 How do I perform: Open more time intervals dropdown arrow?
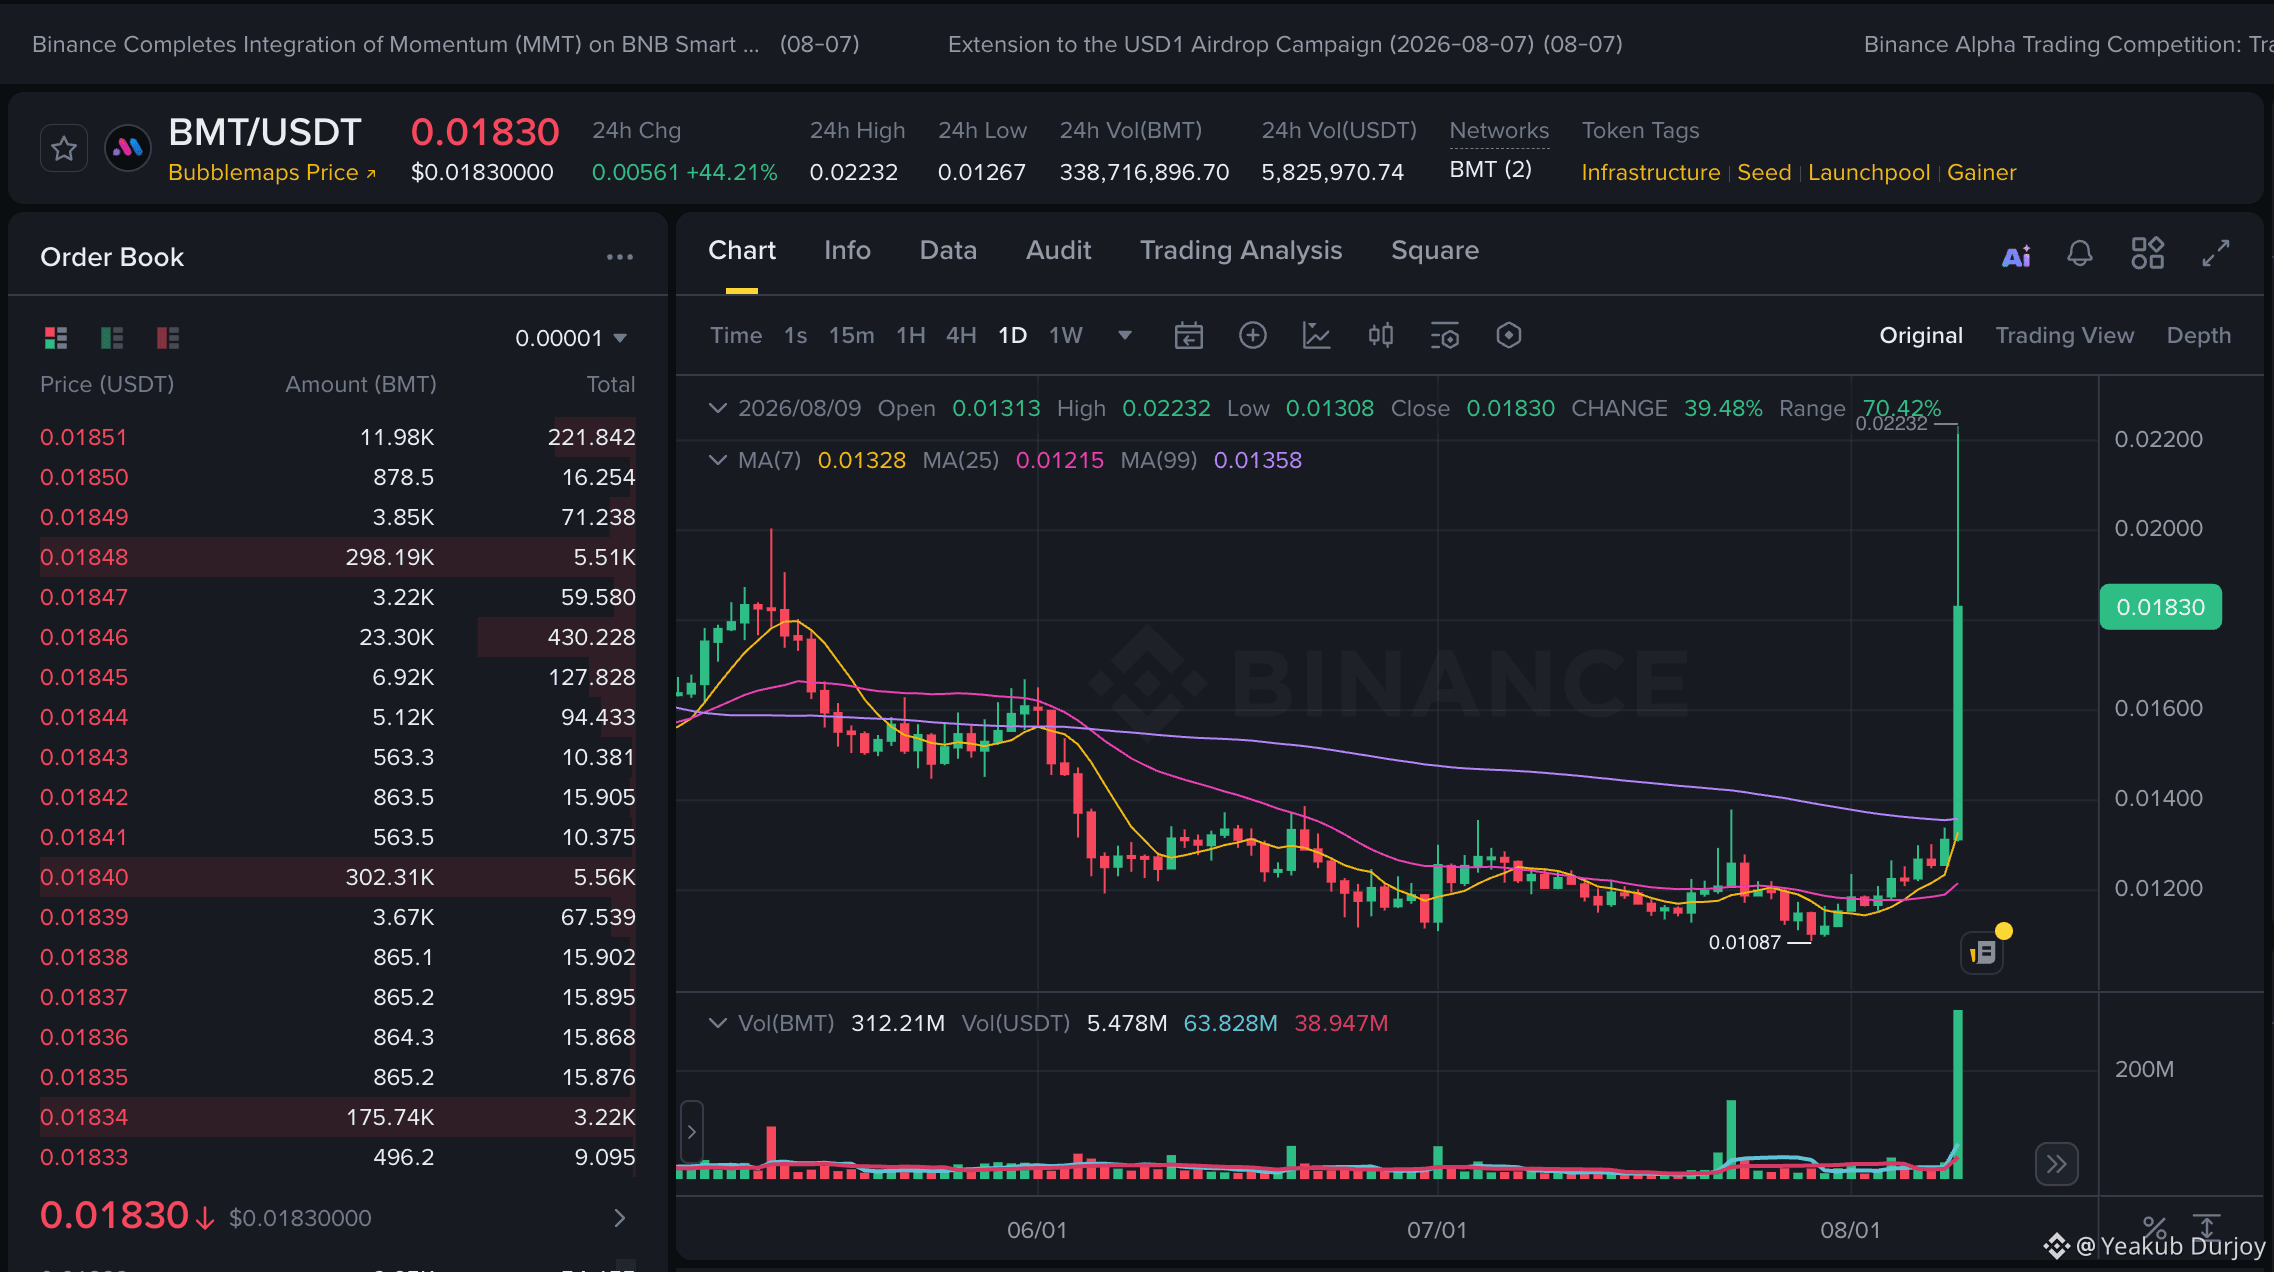click(1125, 336)
